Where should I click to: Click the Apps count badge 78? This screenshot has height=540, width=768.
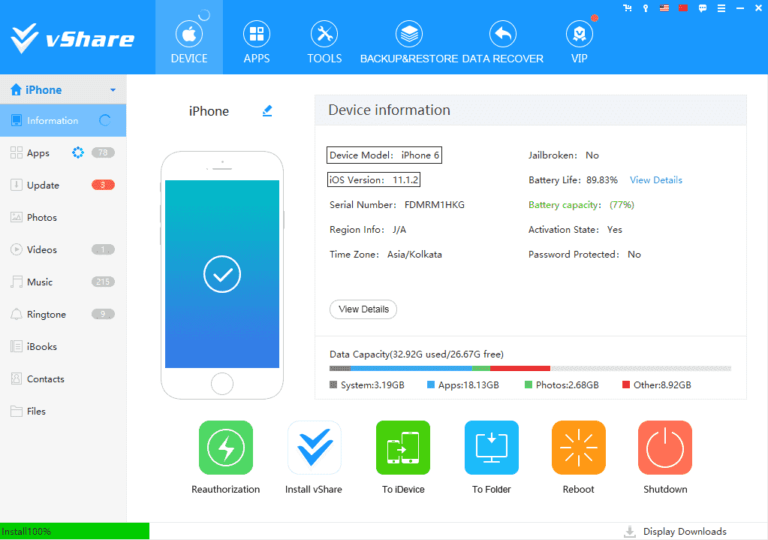(103, 152)
